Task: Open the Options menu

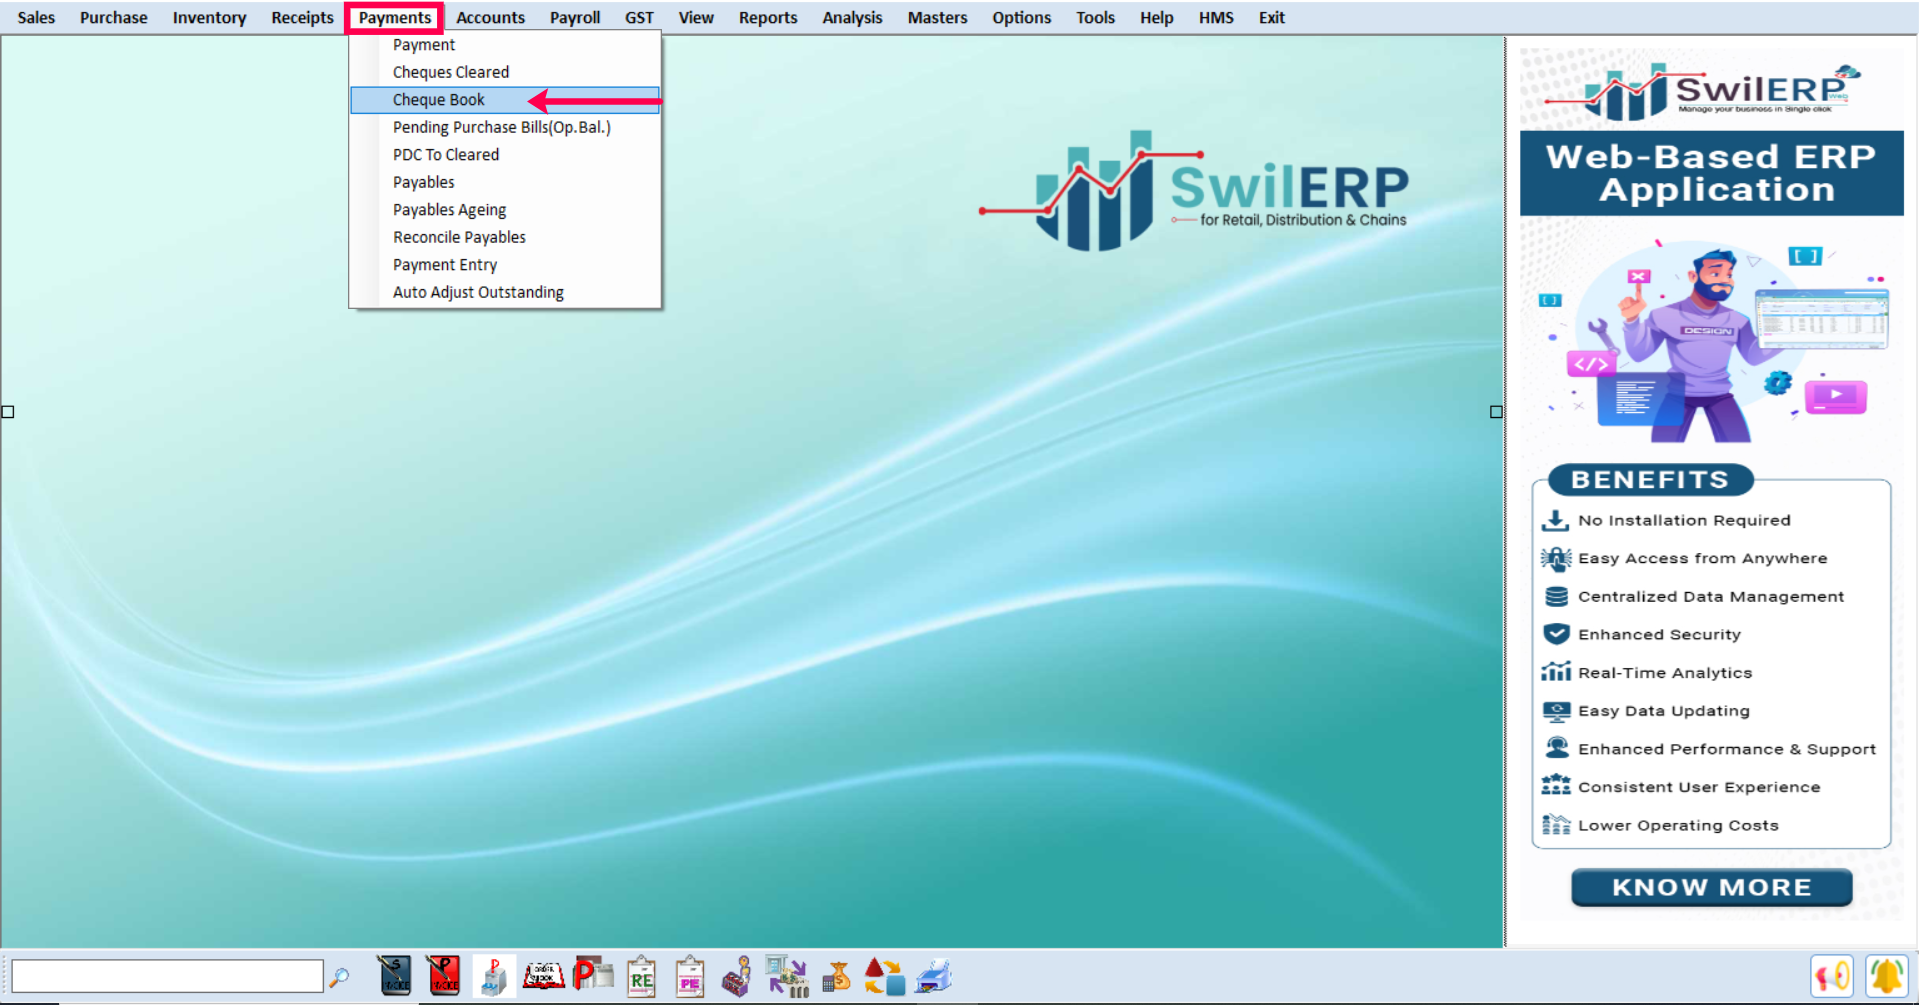Action: click(1021, 17)
